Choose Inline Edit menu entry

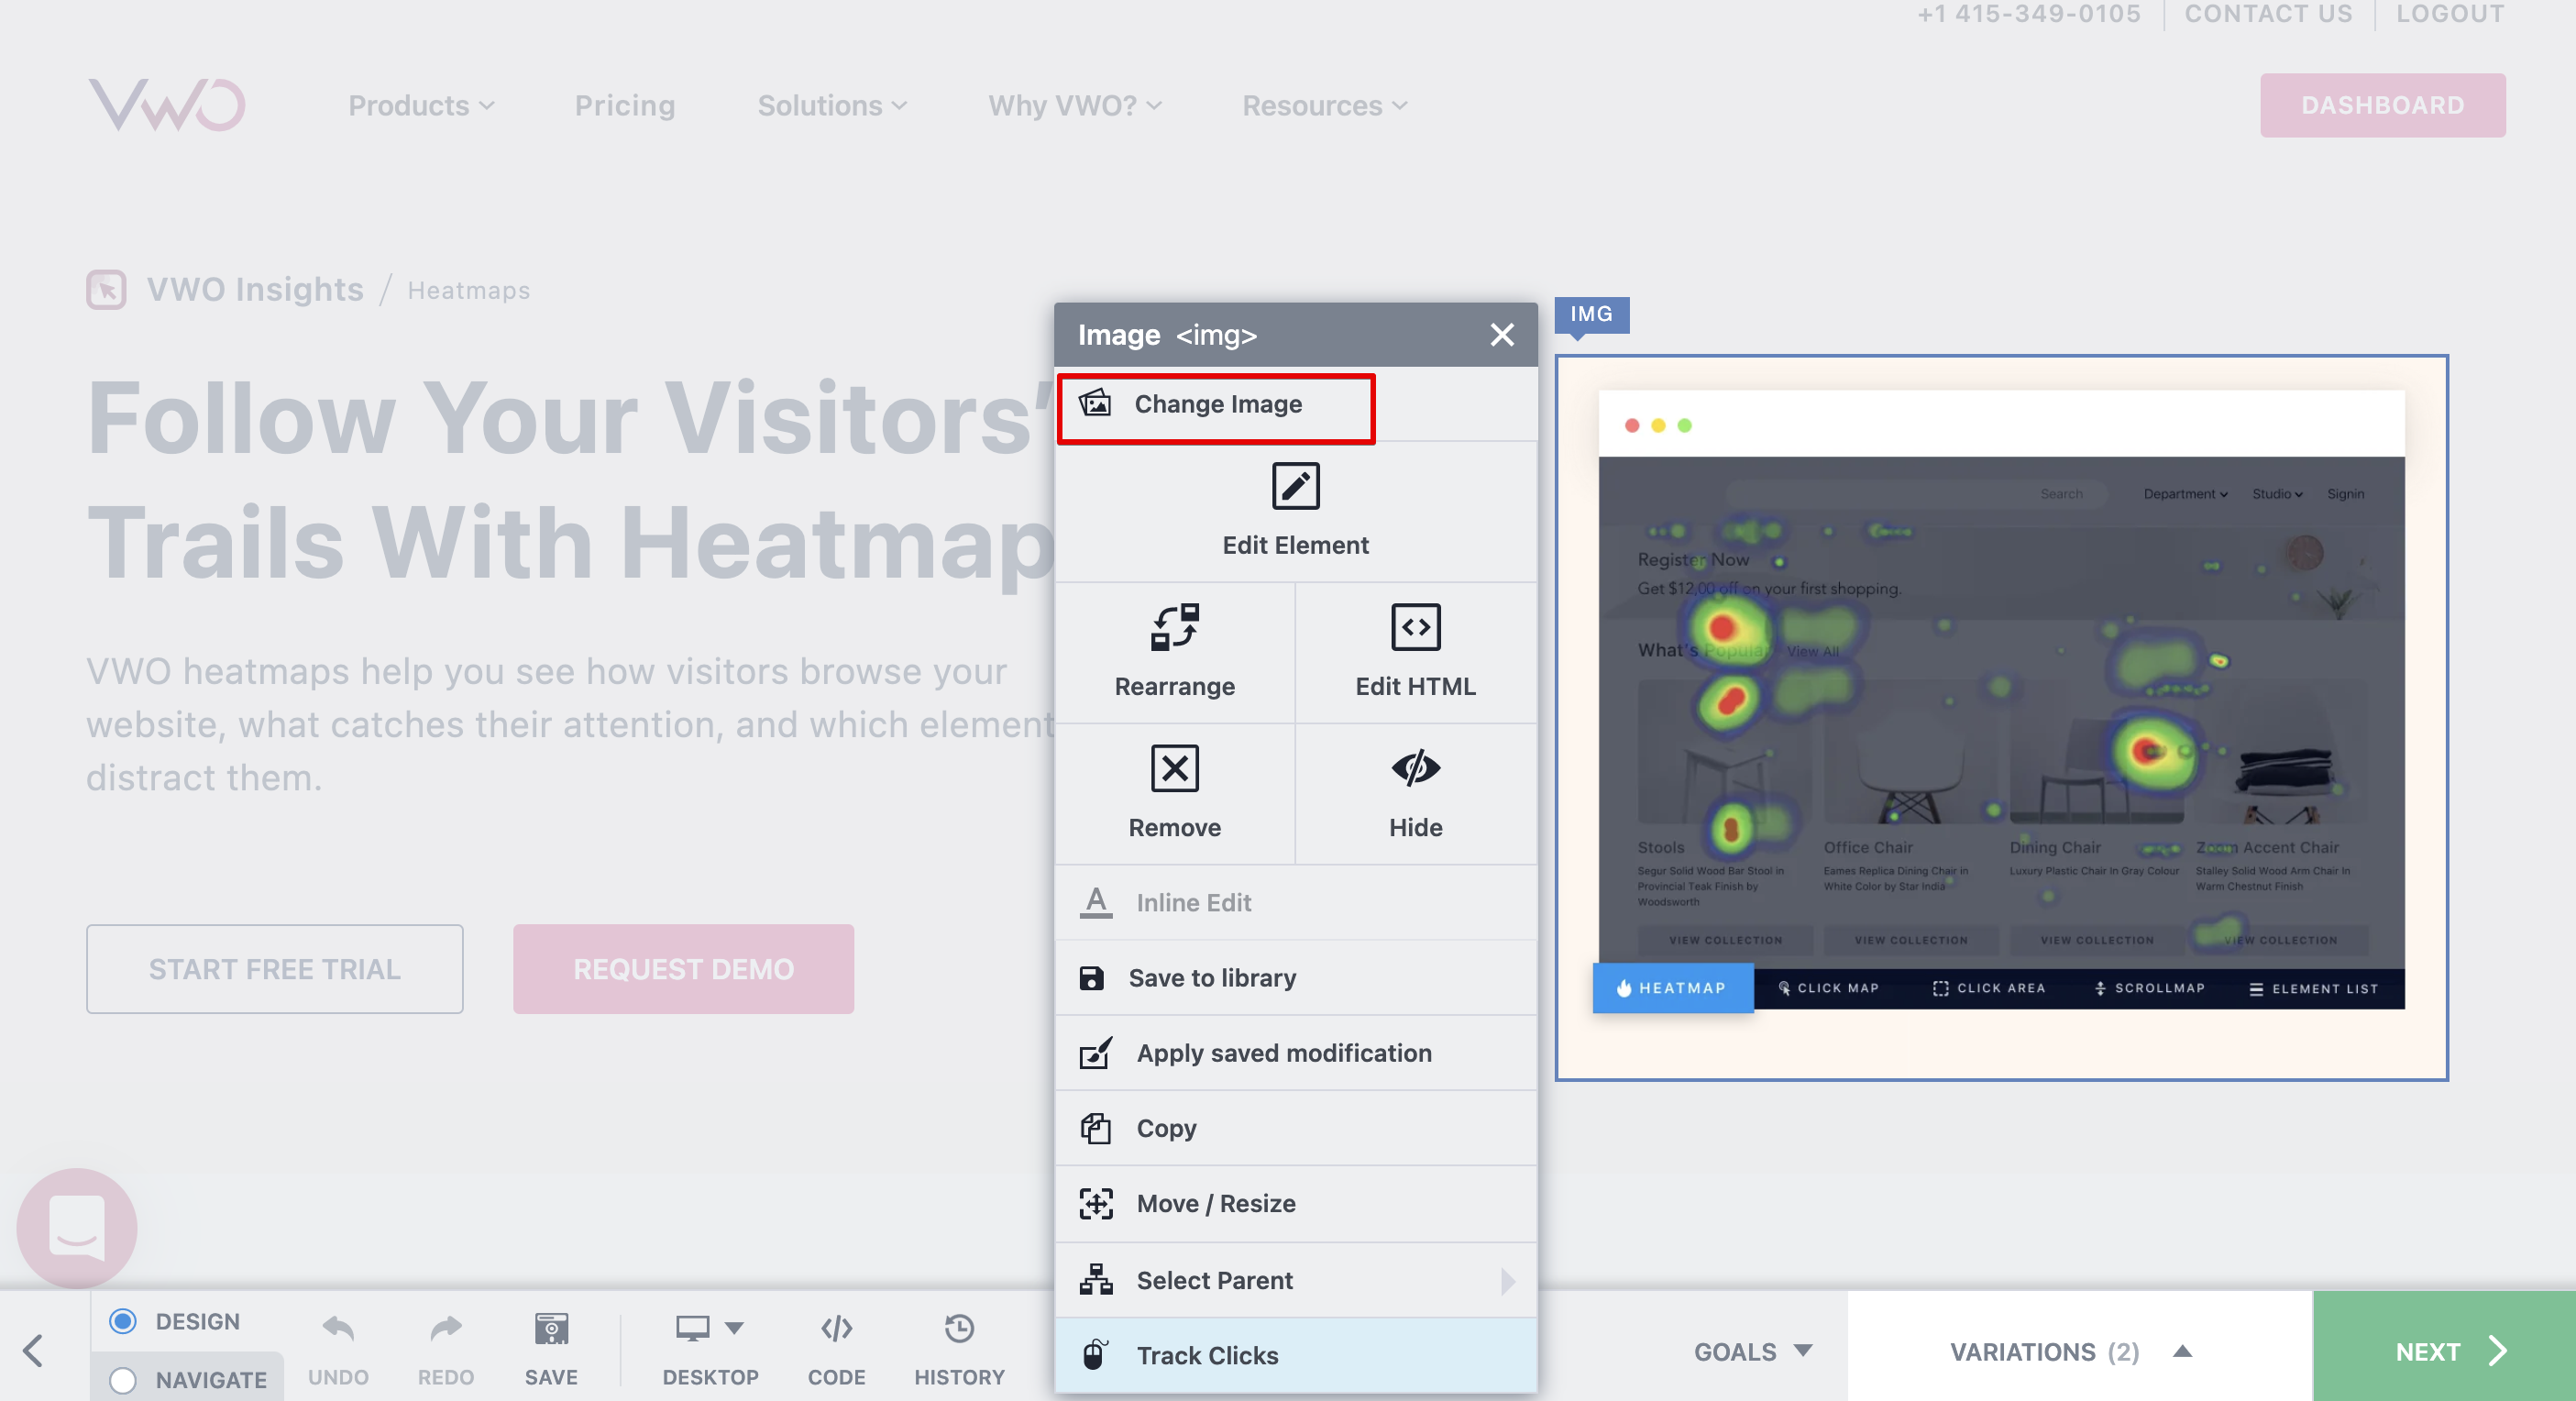coord(1295,902)
